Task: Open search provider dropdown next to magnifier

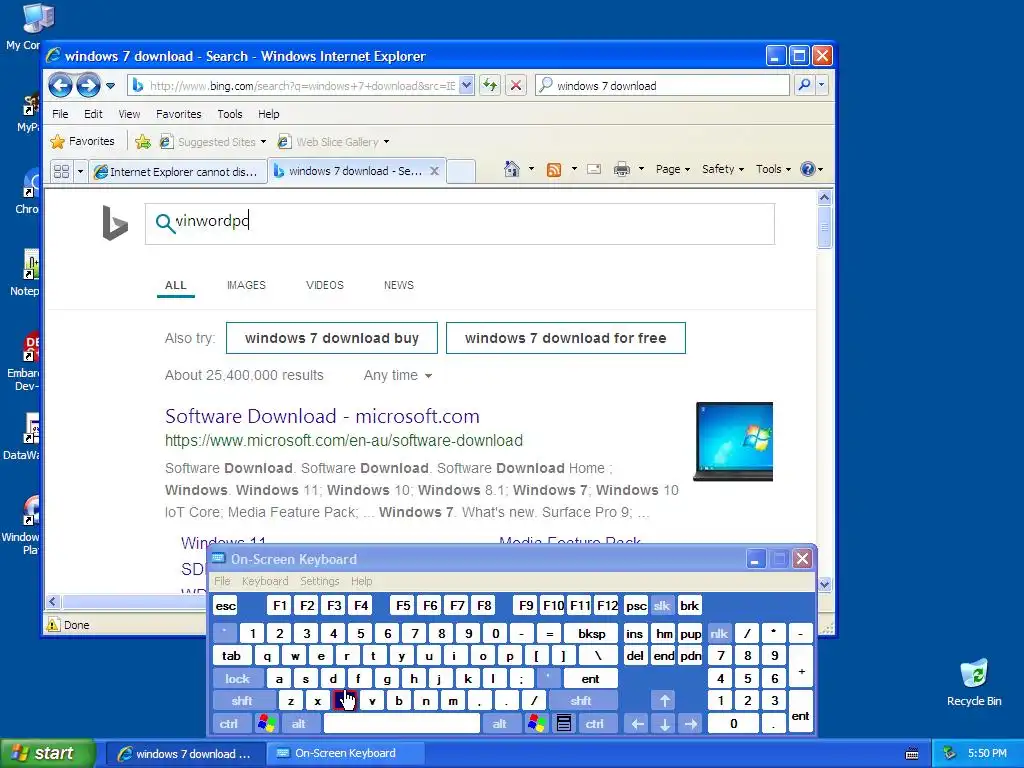Action: click(821, 85)
